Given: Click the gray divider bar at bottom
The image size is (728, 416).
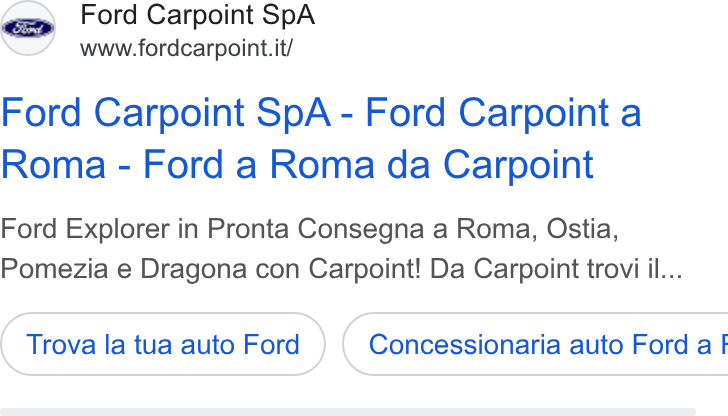Looking at the screenshot, I should (348, 412).
